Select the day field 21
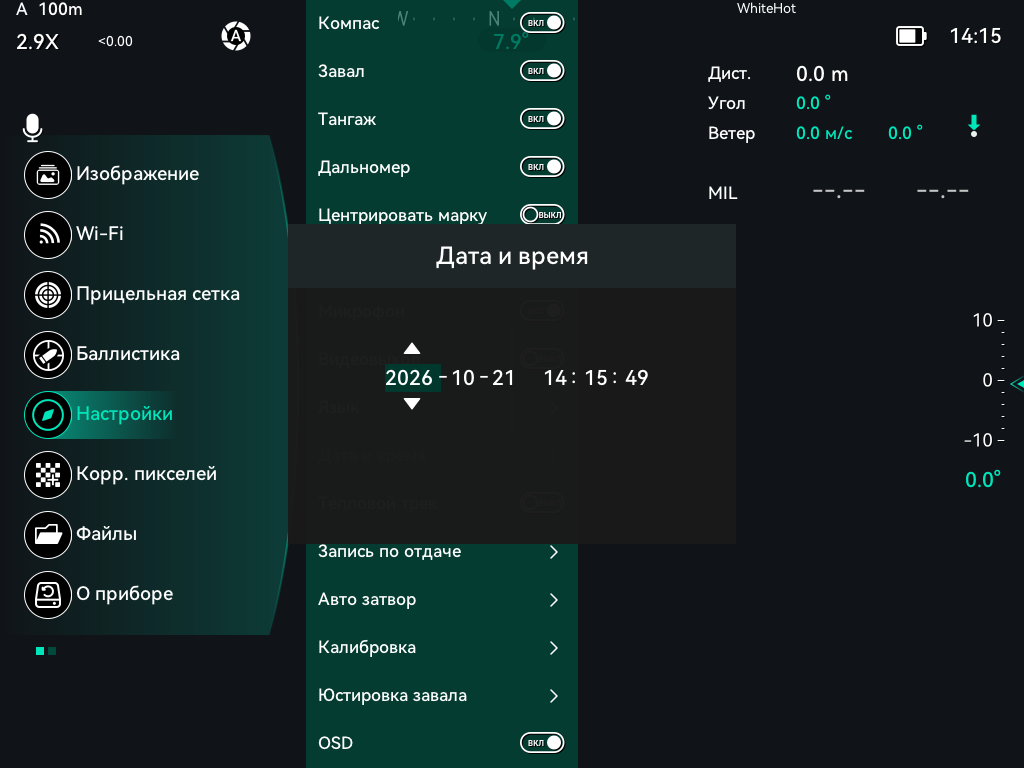 [x=503, y=377]
